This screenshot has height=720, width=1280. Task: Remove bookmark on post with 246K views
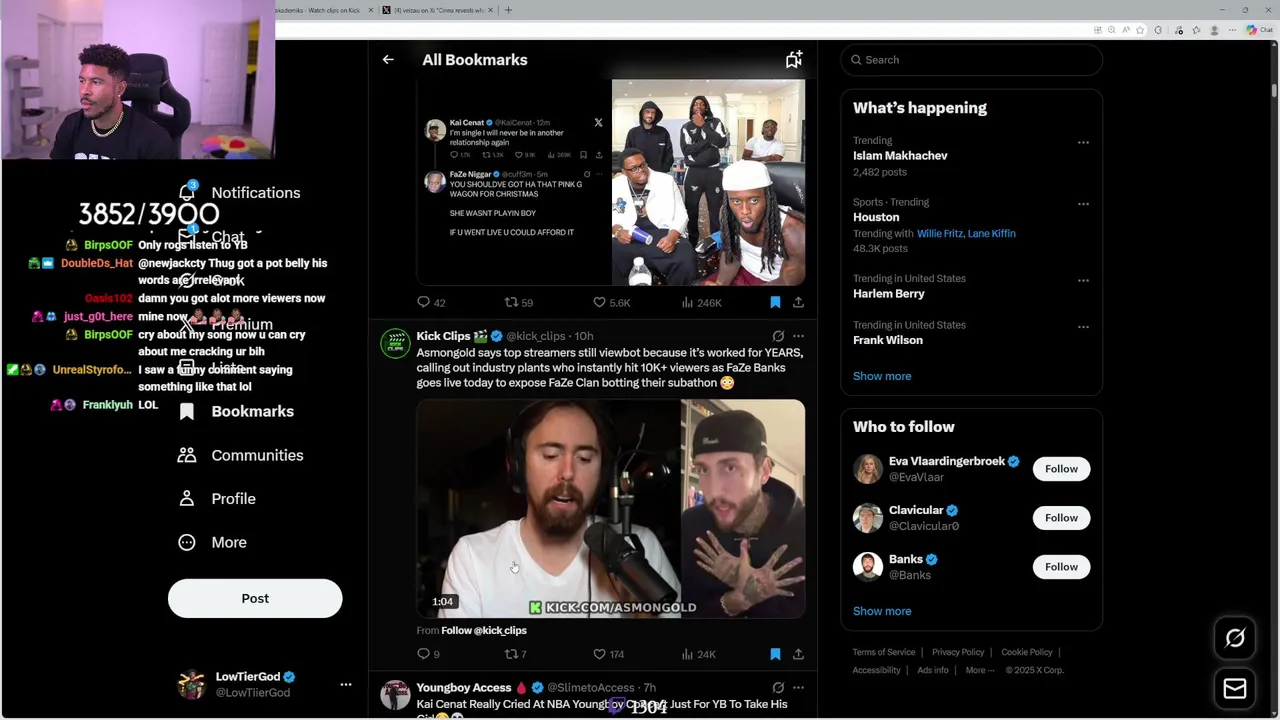[775, 302]
